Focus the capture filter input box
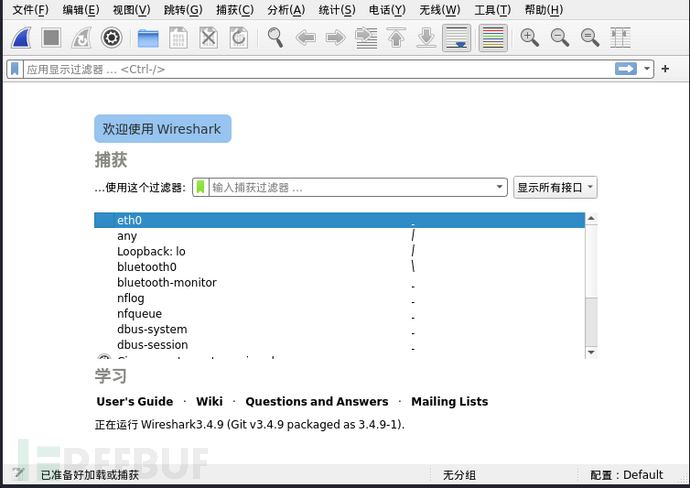The image size is (690, 488). (x=351, y=187)
